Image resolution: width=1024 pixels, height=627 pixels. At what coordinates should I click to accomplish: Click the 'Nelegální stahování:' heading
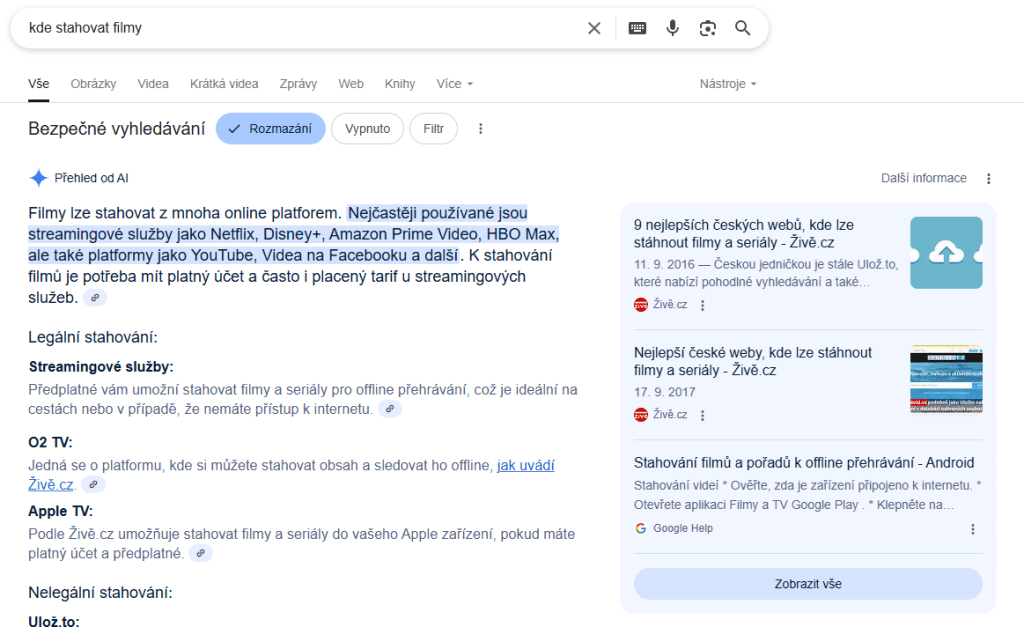coord(100,592)
